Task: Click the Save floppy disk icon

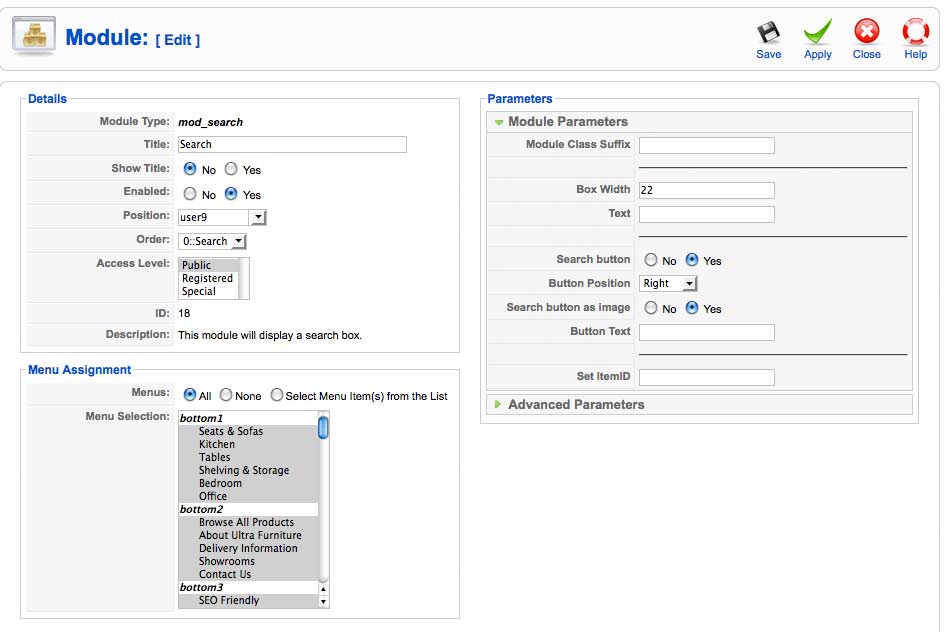Action: pos(768,32)
